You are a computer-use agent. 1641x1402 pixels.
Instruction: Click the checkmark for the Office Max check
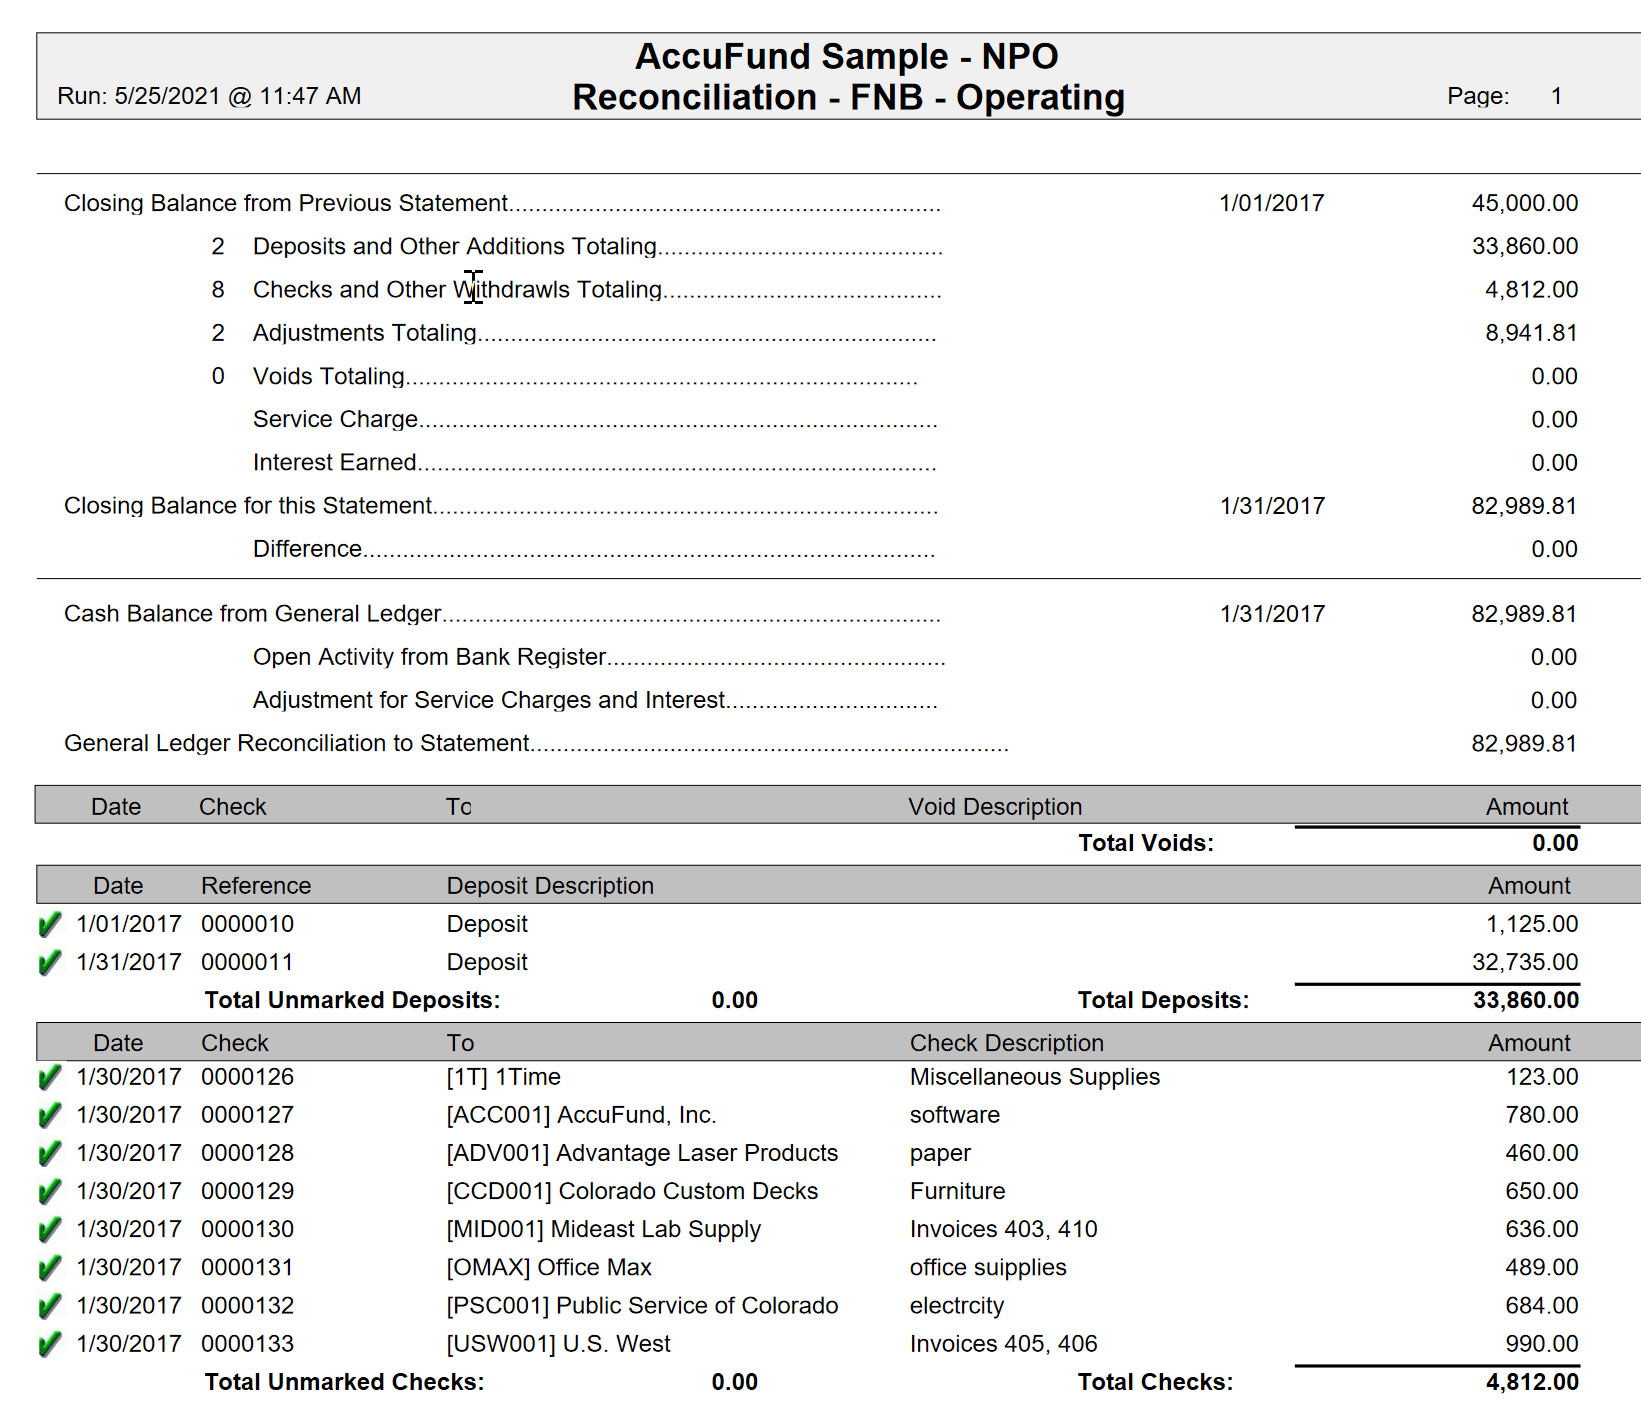pyautogui.click(x=49, y=1268)
